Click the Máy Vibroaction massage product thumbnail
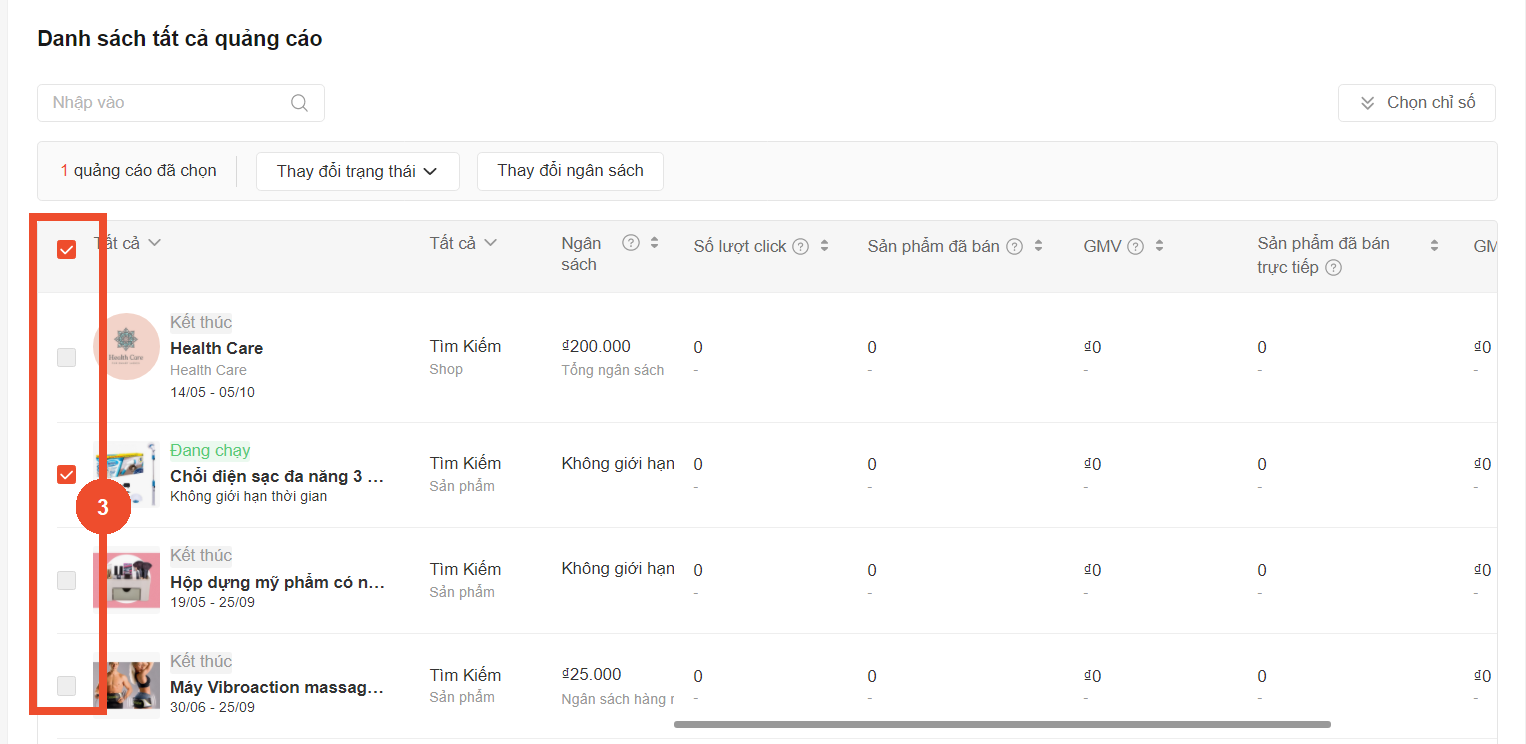The width and height of the screenshot is (1526, 744). pyautogui.click(x=126, y=685)
